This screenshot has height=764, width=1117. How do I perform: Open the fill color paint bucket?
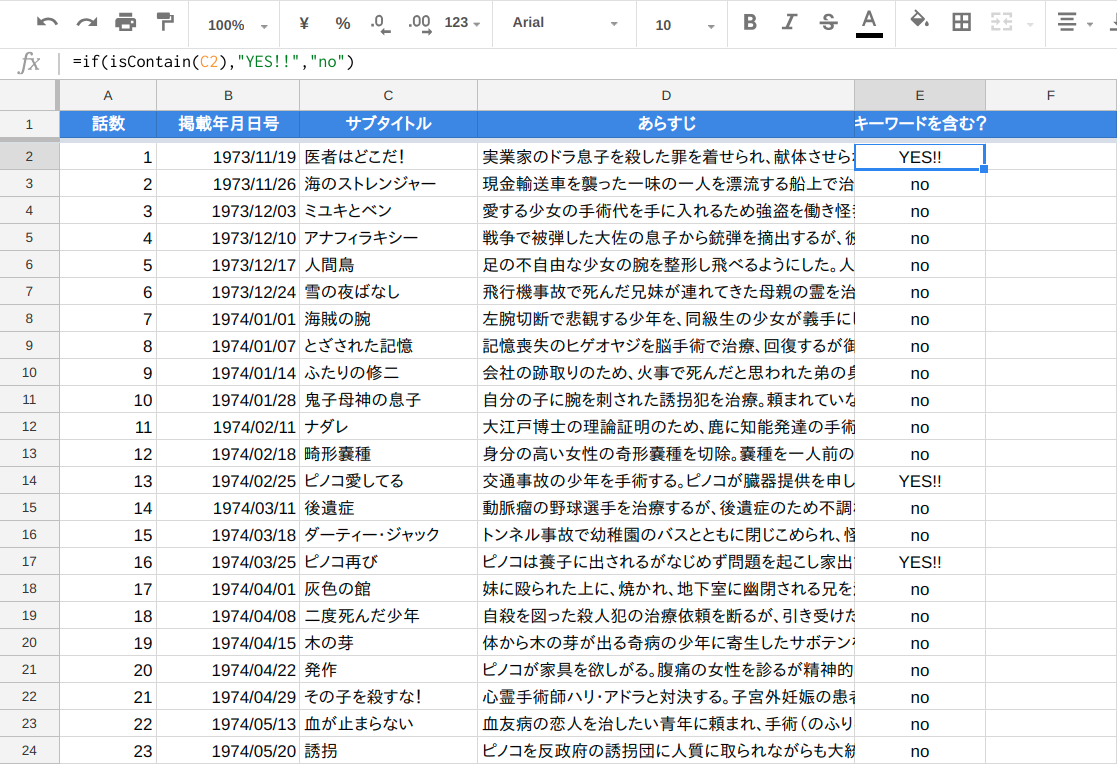(920, 21)
